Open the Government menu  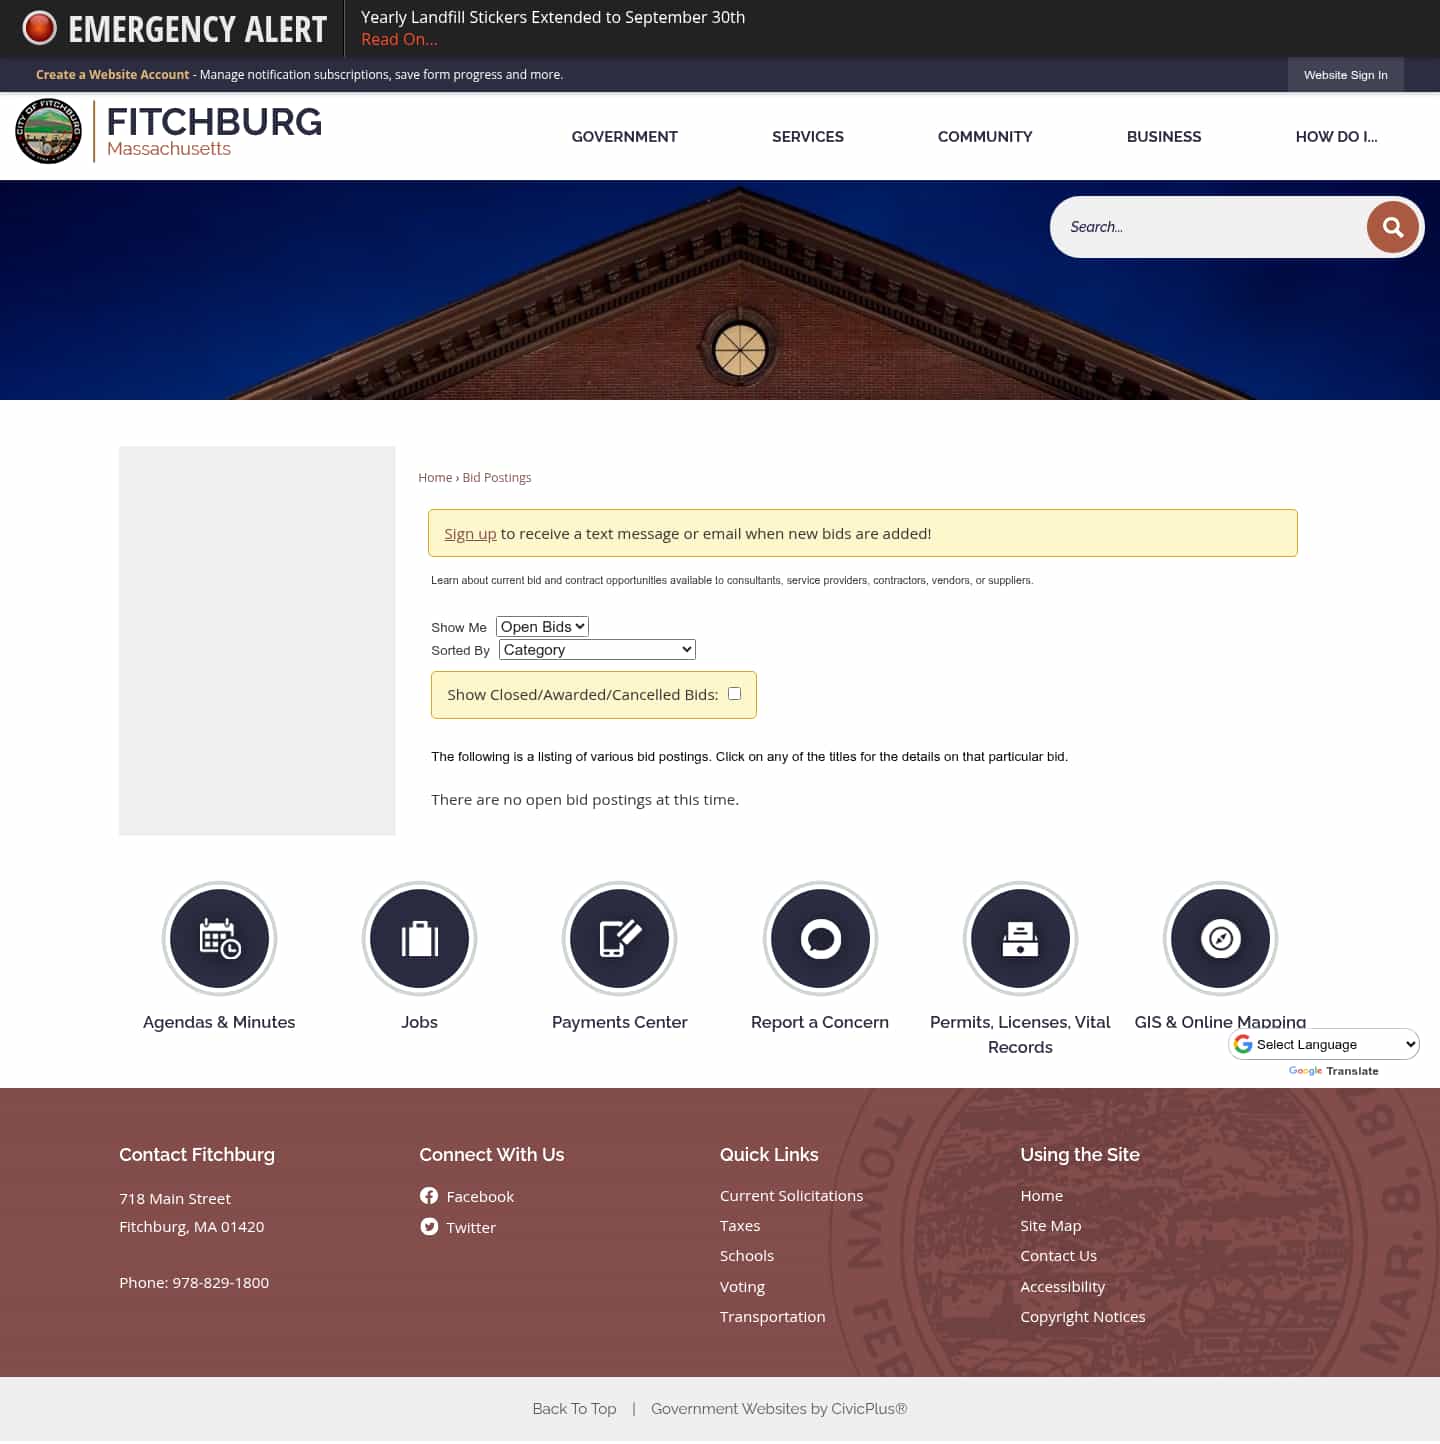pyautogui.click(x=624, y=137)
